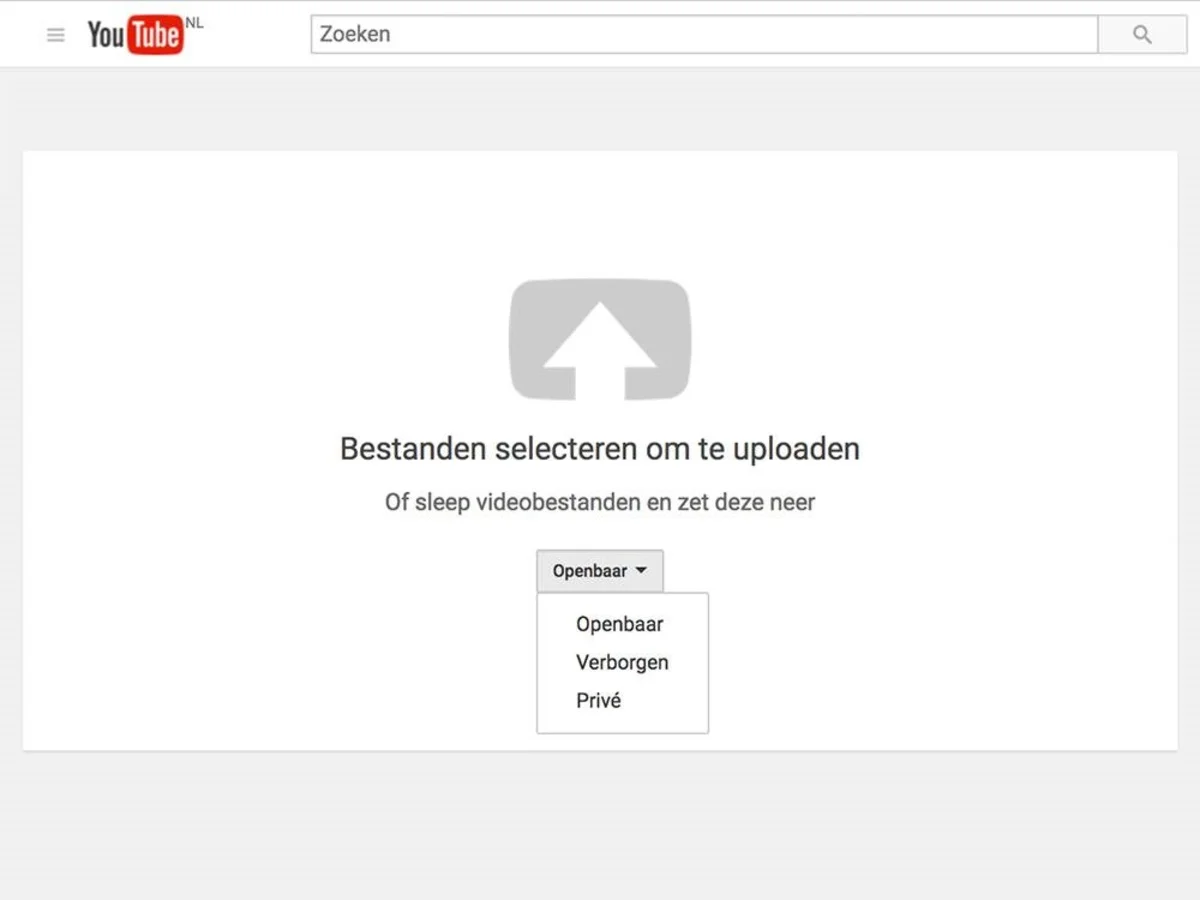Click empty space below Privé in menu
This screenshot has width=1200, height=900.
pyautogui.click(x=622, y=723)
